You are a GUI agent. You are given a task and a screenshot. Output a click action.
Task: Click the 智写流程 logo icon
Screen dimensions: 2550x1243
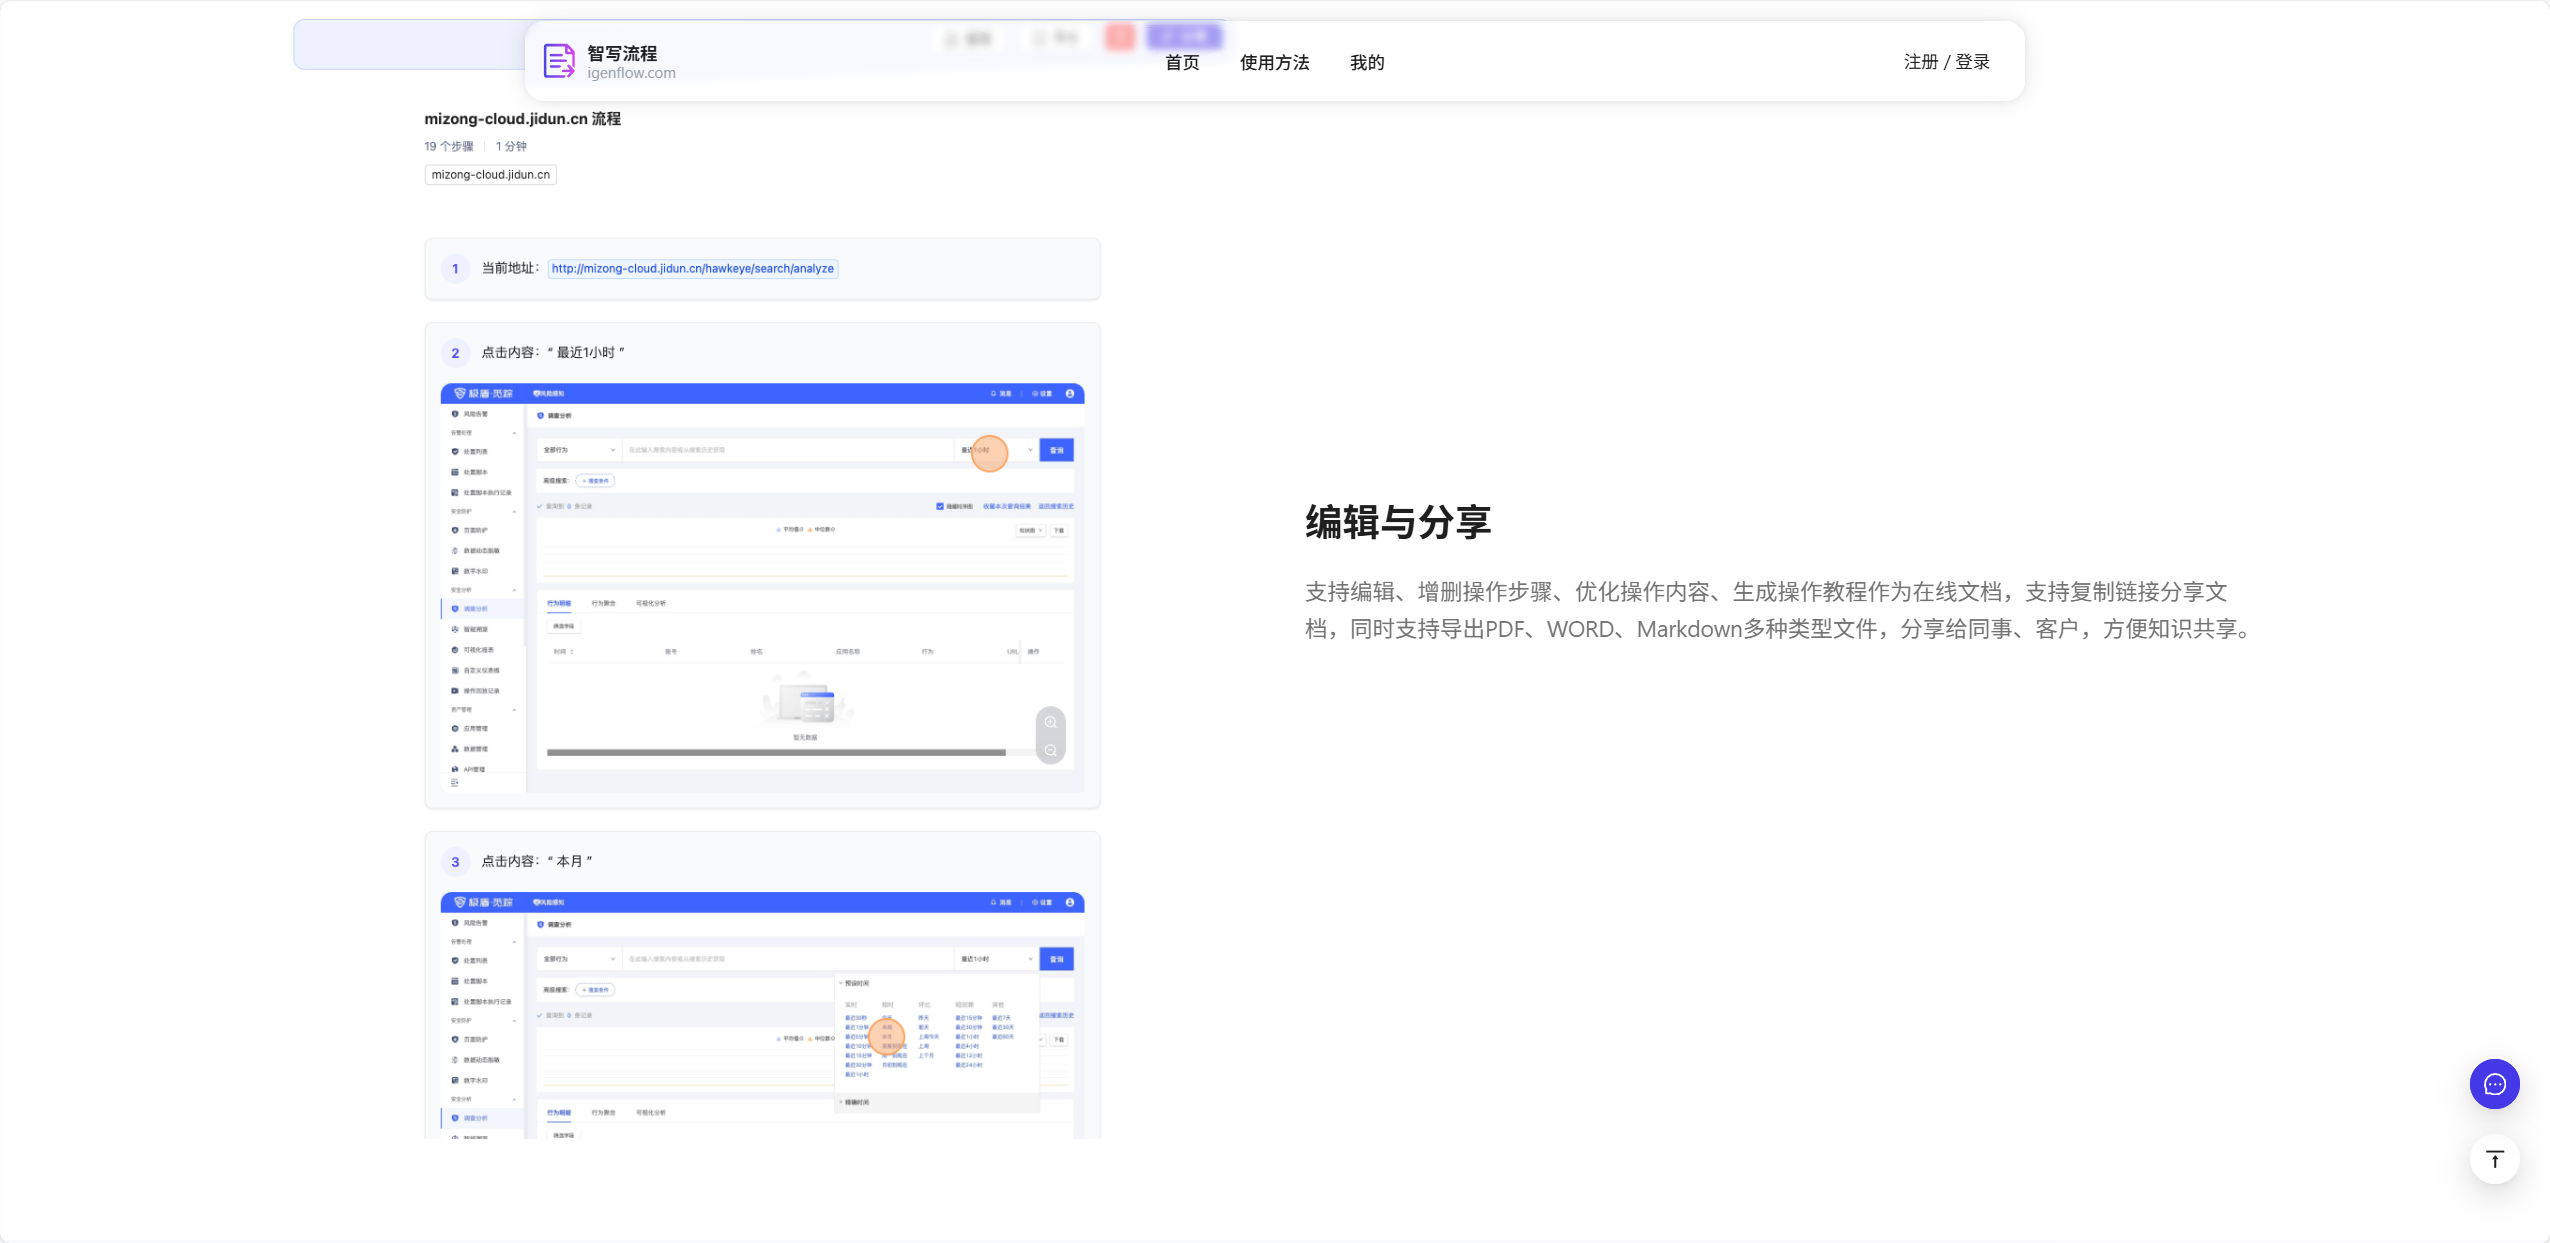pyautogui.click(x=559, y=61)
